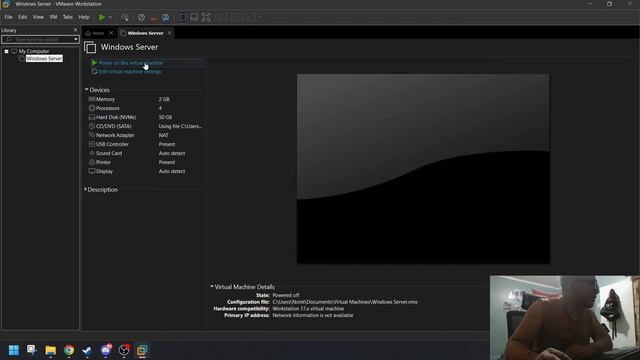Click Send Ctrl+Alt+Del toolbar icon
640x360 pixels.
[x=125, y=17]
